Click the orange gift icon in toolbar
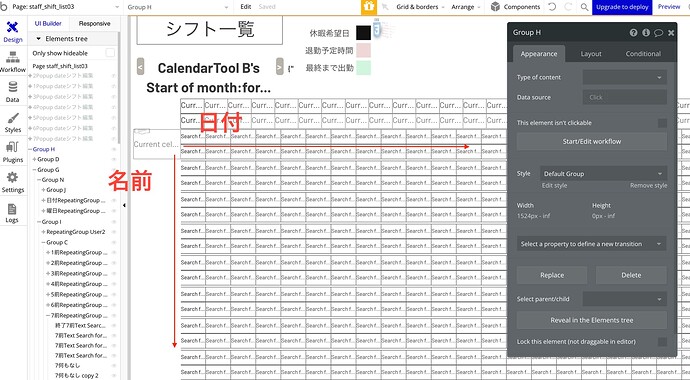690x380 pixels. [369, 7]
